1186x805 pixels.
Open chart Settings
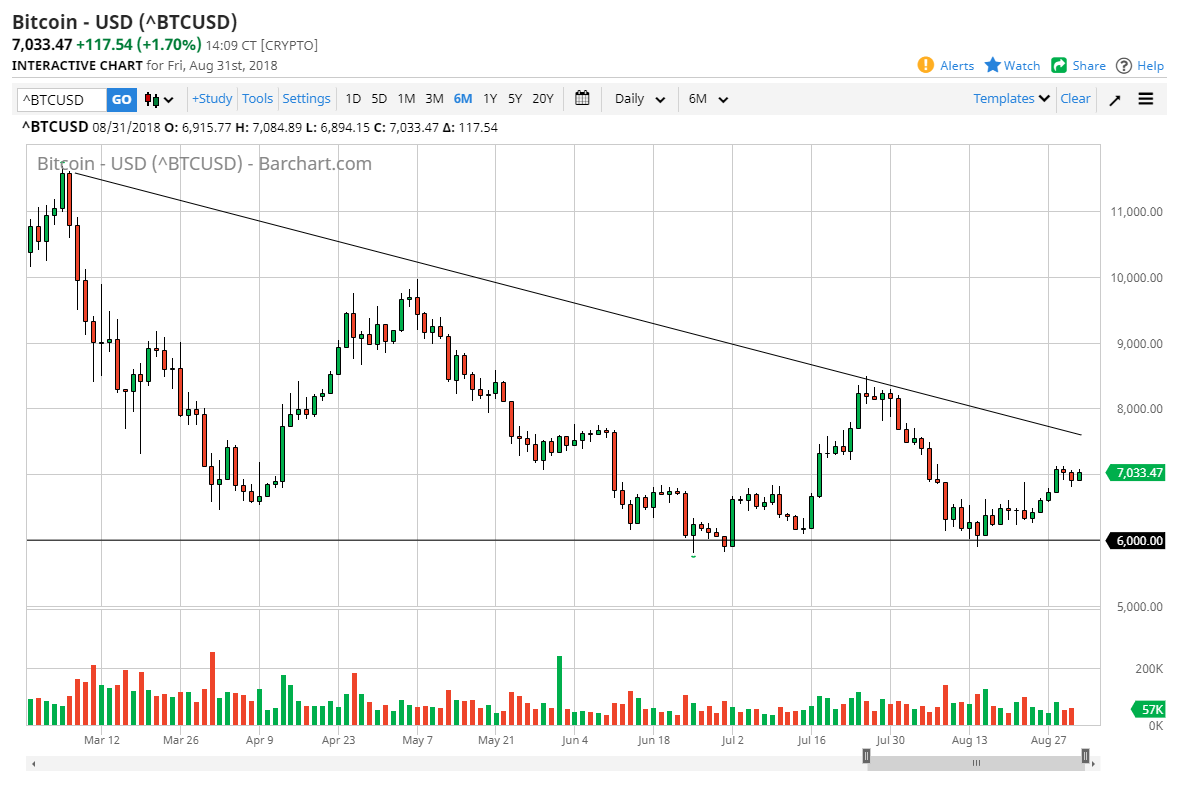click(x=306, y=98)
